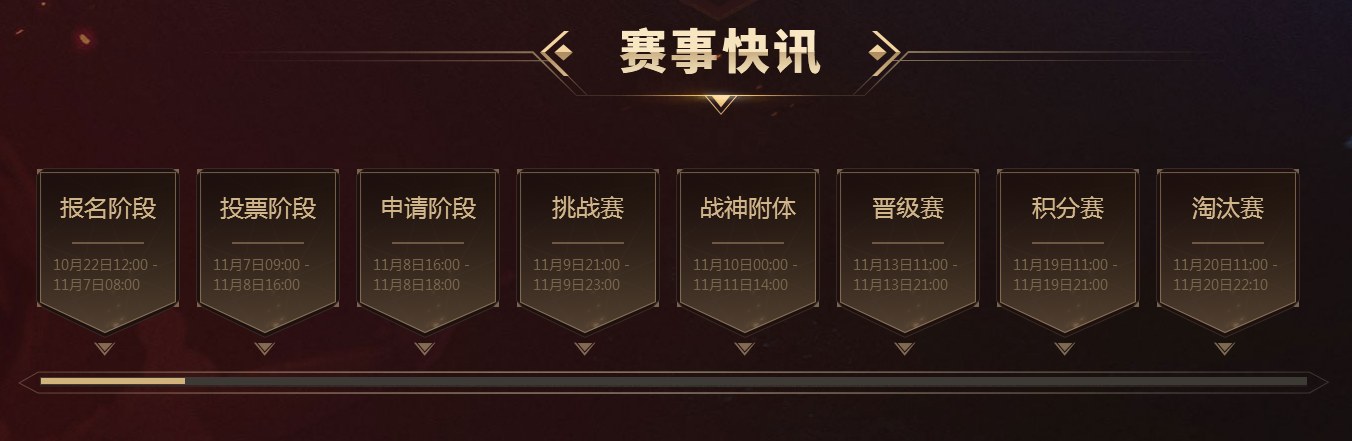1352x441 pixels.
Task: Click the arrow marker under 淘汰赛
Action: [1224, 348]
